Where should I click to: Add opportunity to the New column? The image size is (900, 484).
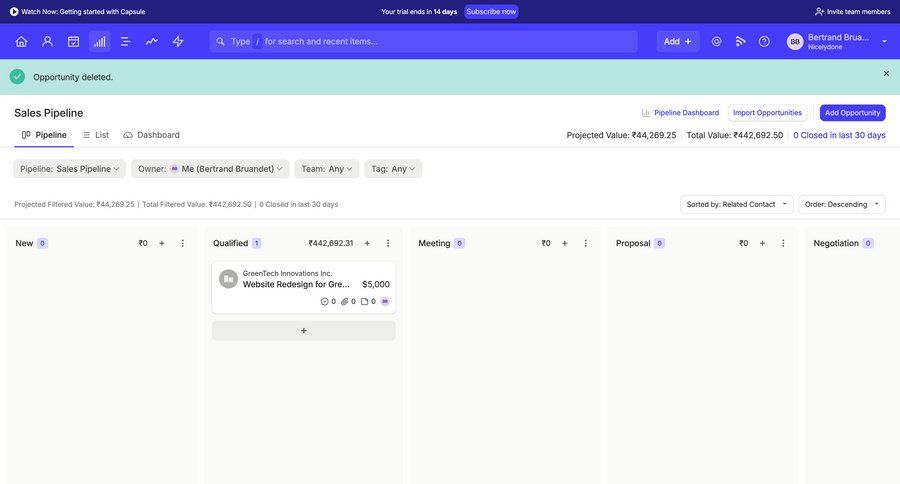(x=162, y=243)
